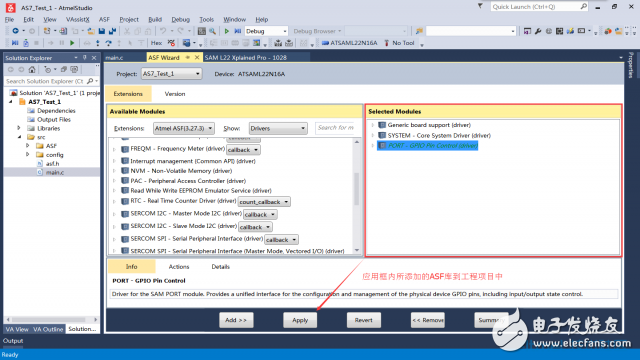Image resolution: width=640 pixels, height=360 pixels.
Task: Open RTC count_callback mode dropdown
Action: (x=264, y=202)
